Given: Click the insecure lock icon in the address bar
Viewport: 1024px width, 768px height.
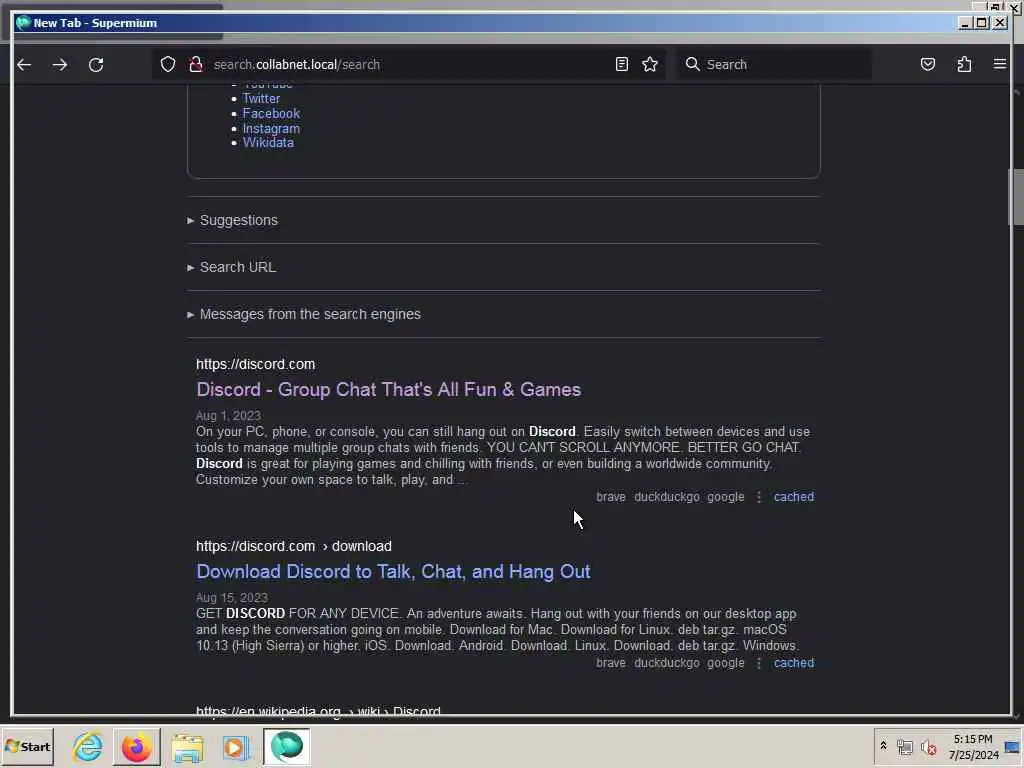Looking at the screenshot, I should (195, 64).
